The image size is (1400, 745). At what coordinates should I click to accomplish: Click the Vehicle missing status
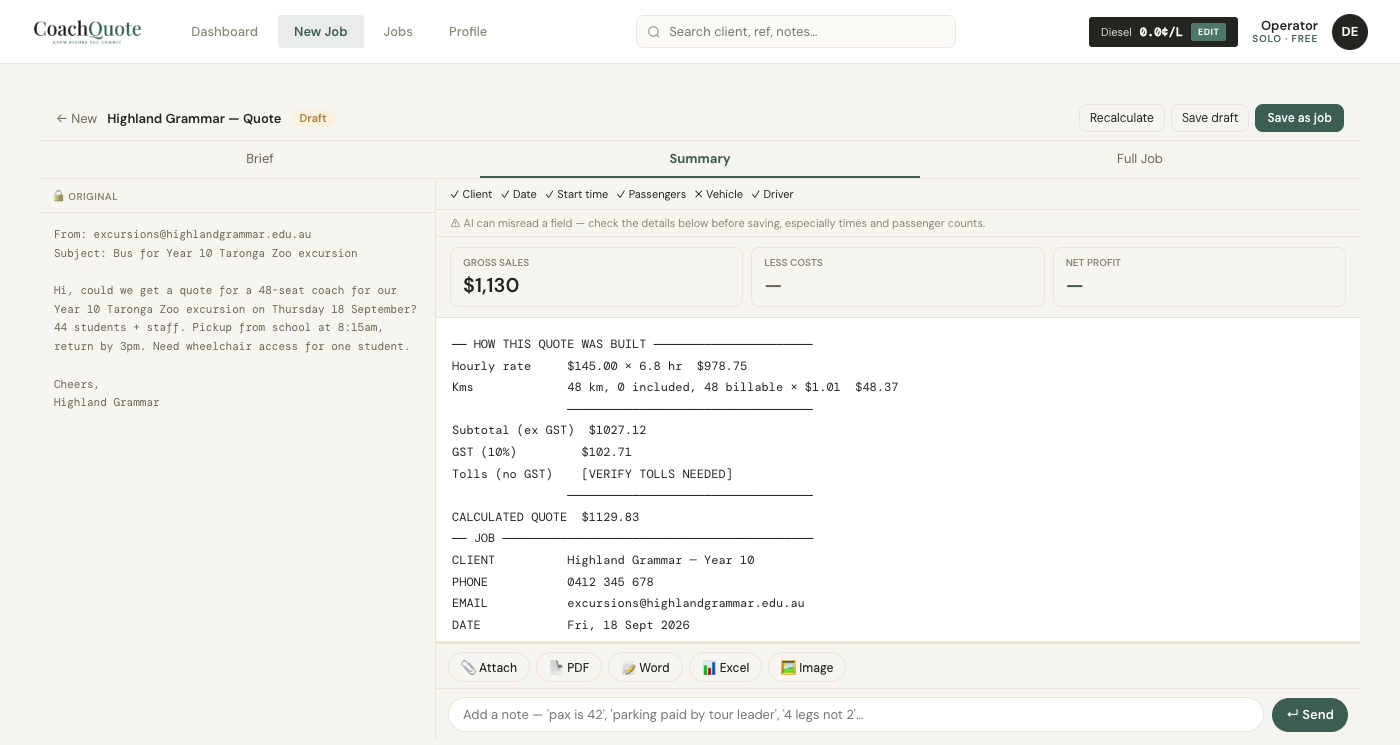[x=719, y=194]
